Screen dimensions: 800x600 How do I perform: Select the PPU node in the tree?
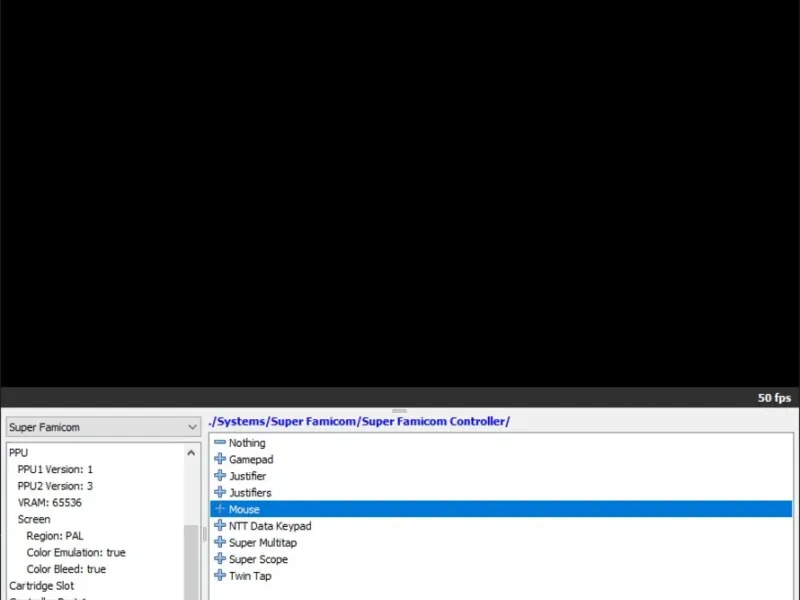(x=18, y=453)
